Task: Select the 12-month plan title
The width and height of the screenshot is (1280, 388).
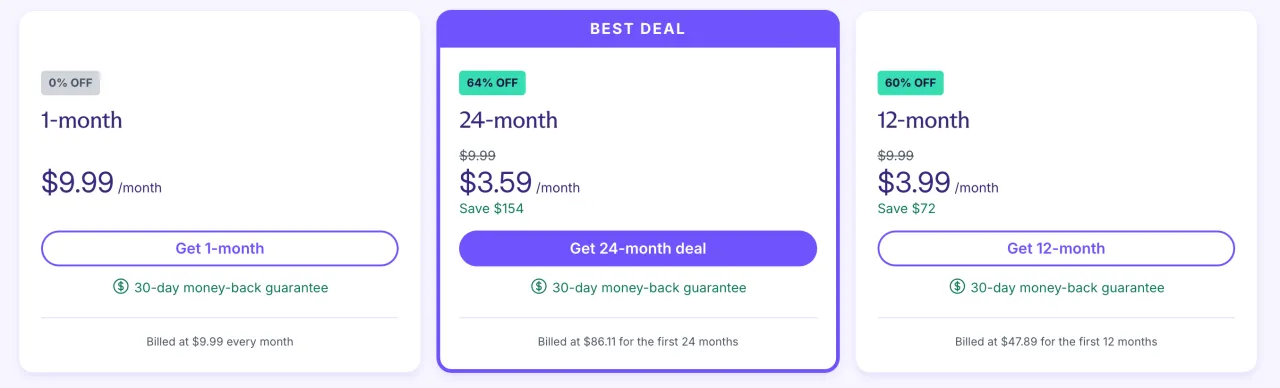Action: click(924, 120)
